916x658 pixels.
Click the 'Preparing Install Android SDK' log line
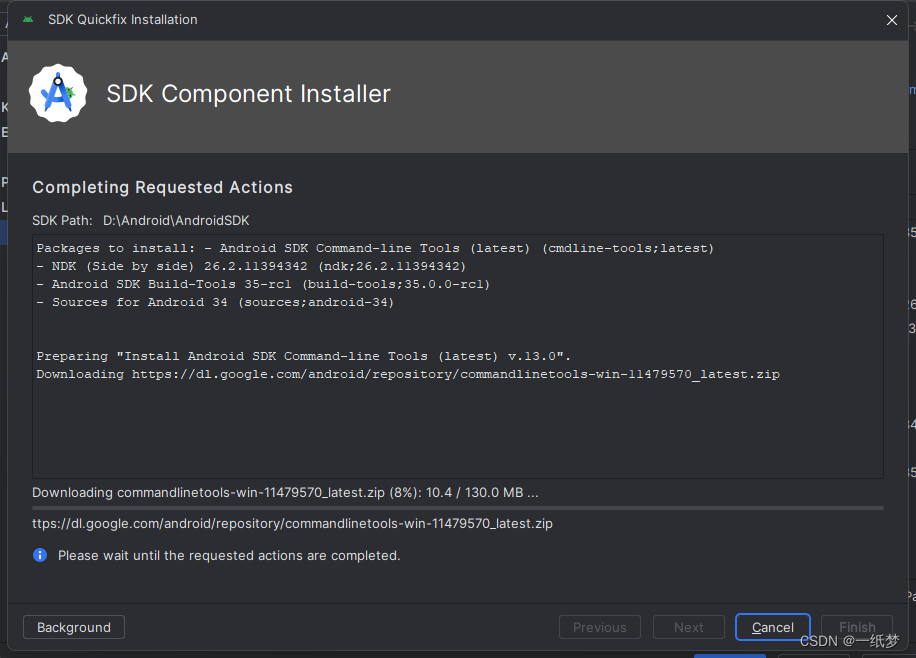point(303,356)
